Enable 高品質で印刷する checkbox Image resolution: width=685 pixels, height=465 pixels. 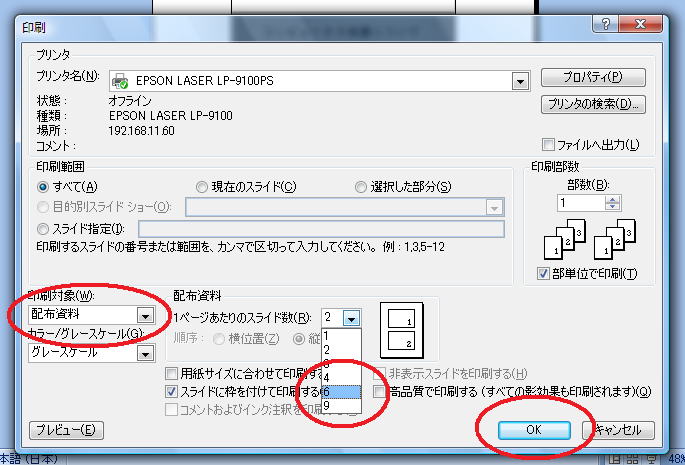tap(380, 392)
